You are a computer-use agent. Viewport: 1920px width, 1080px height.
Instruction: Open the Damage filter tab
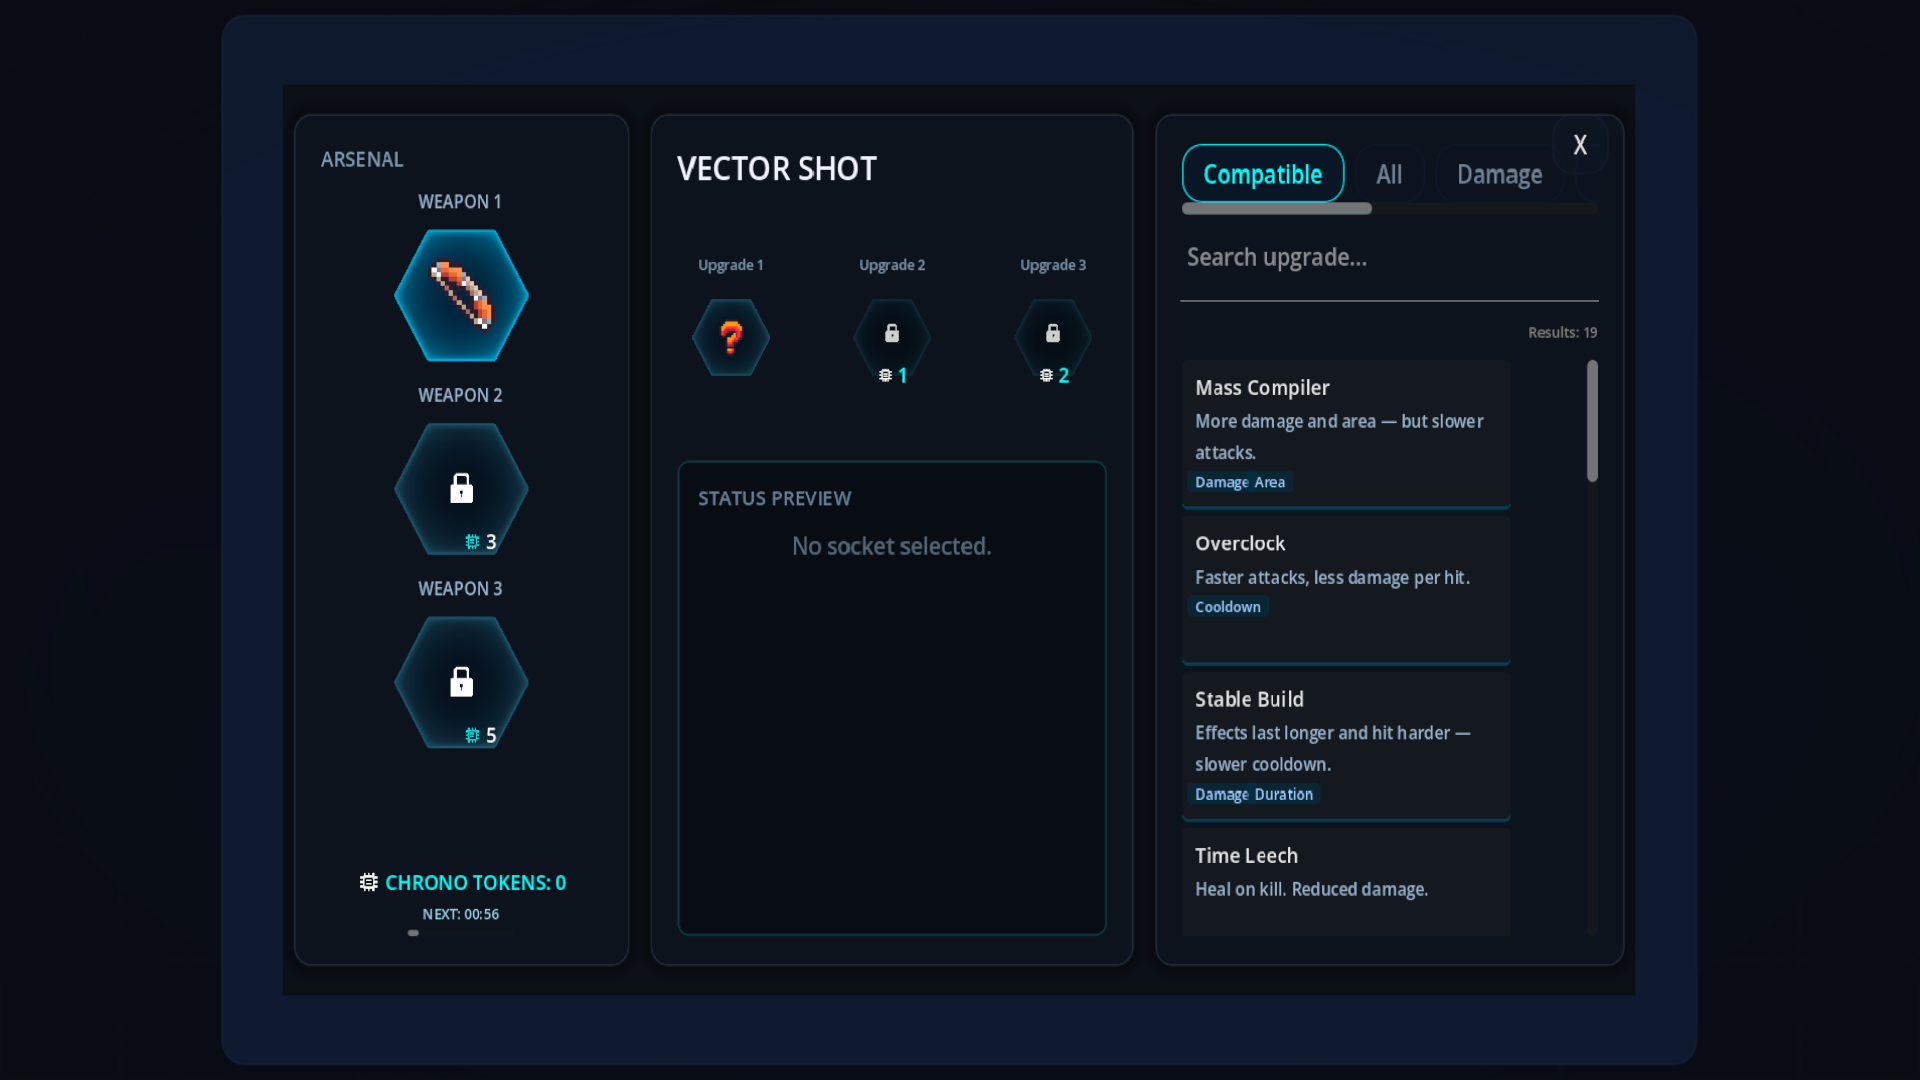1498,174
